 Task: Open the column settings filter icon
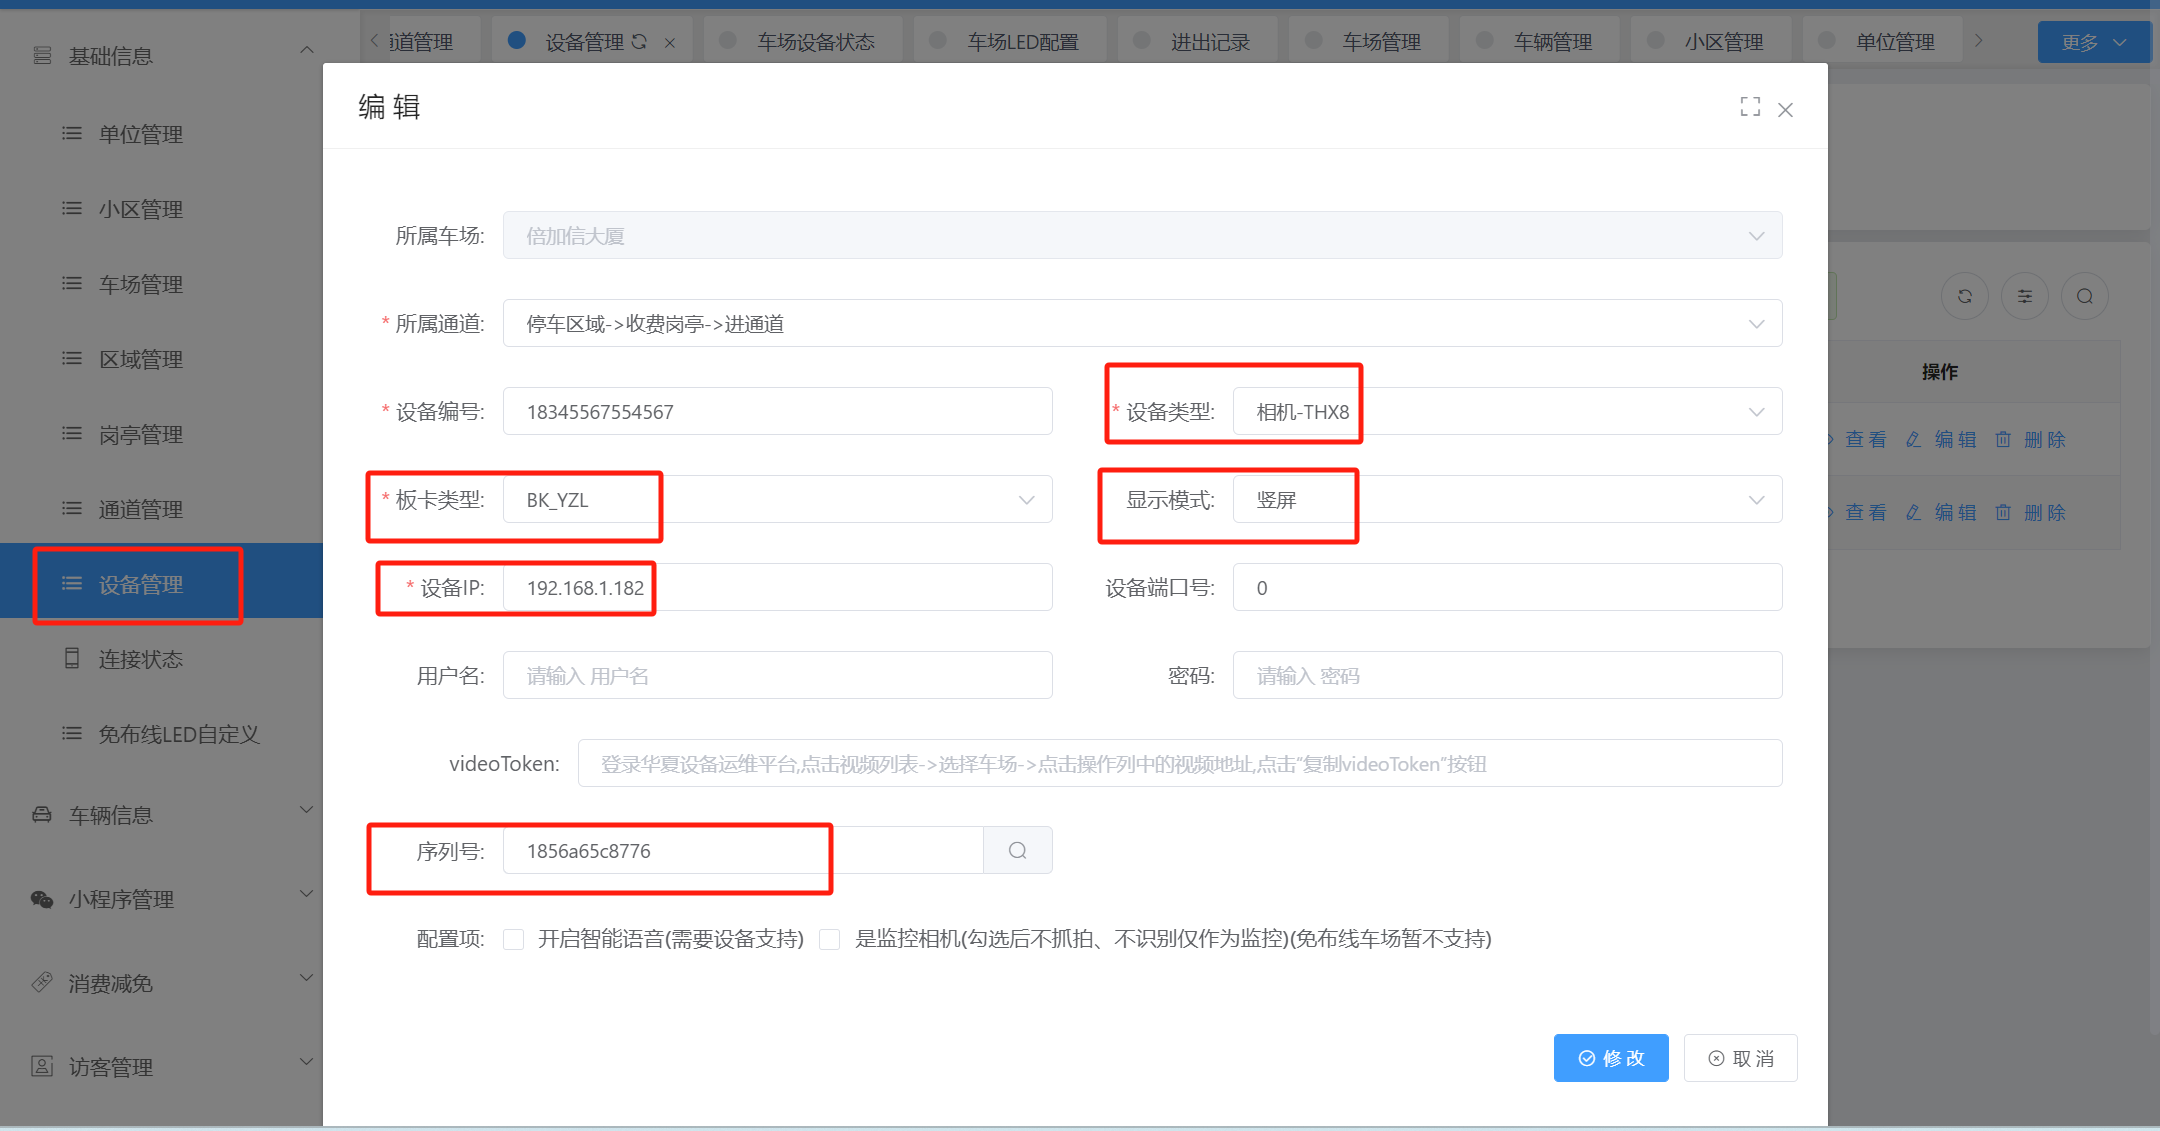[2024, 296]
